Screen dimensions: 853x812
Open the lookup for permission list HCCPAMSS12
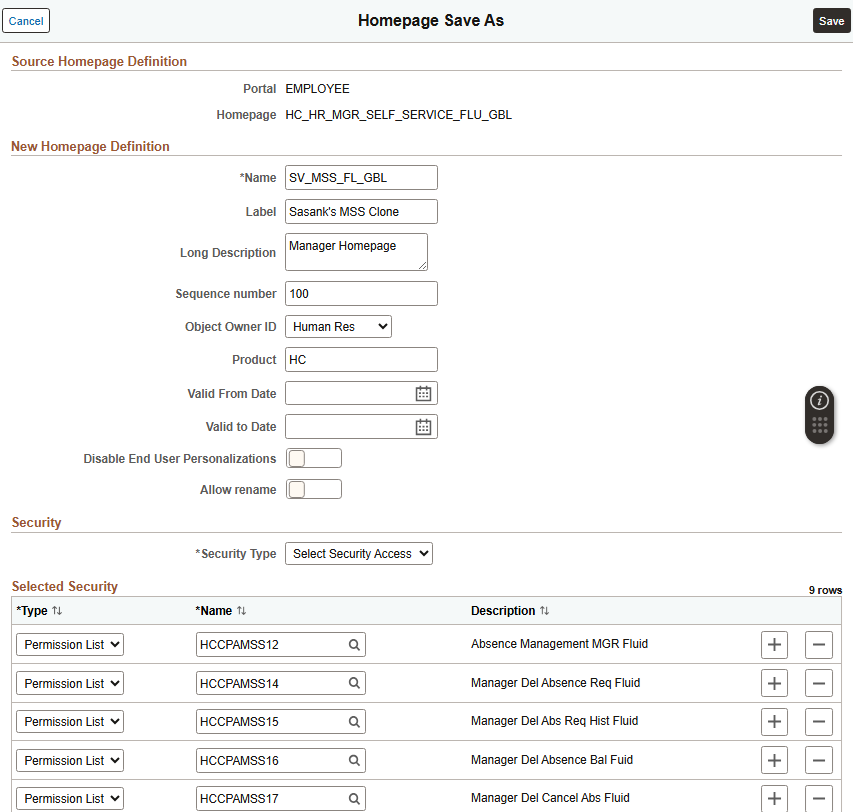pyautogui.click(x=355, y=644)
